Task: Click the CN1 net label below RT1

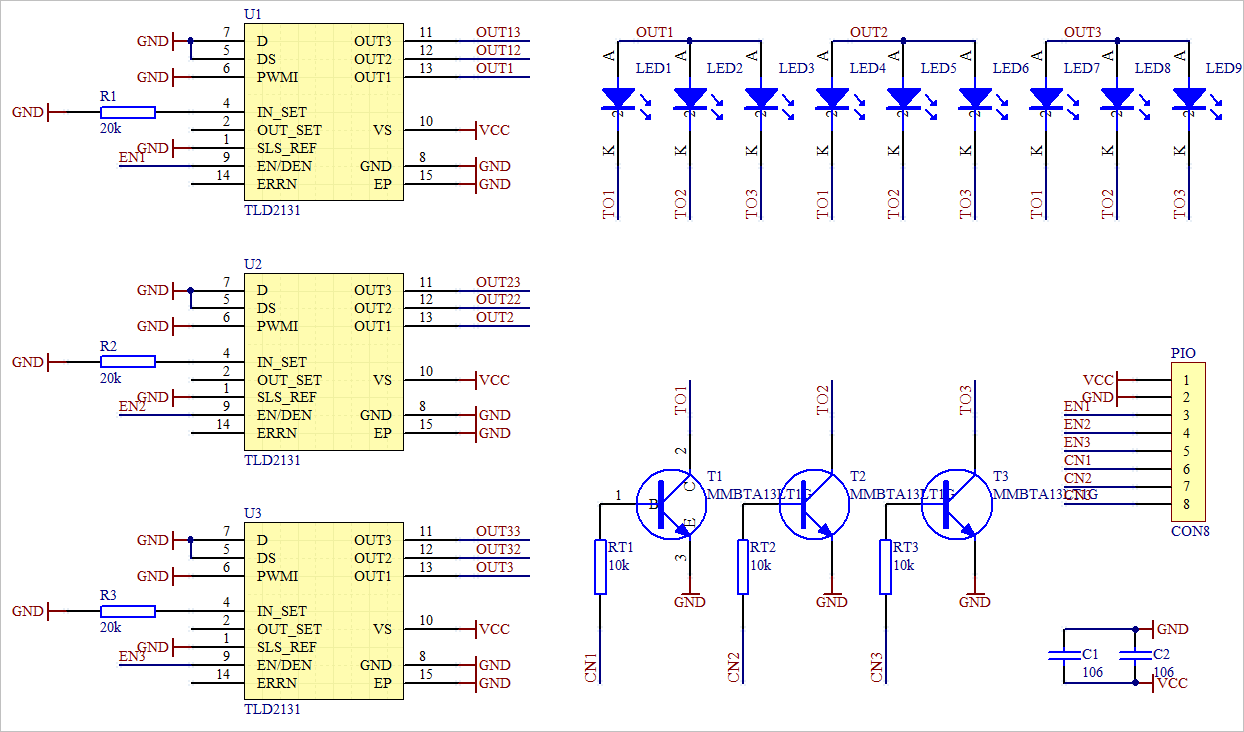Action: [x=591, y=667]
